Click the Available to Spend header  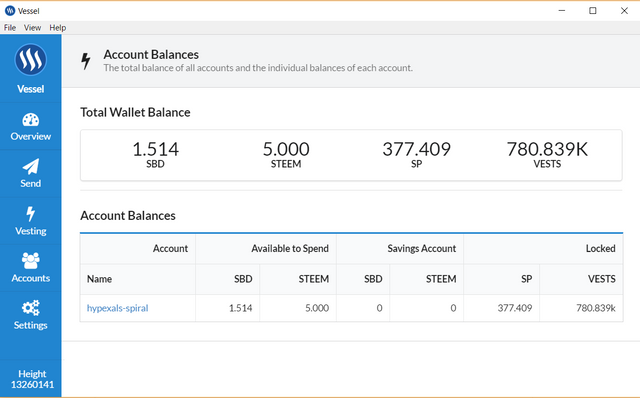pos(290,249)
